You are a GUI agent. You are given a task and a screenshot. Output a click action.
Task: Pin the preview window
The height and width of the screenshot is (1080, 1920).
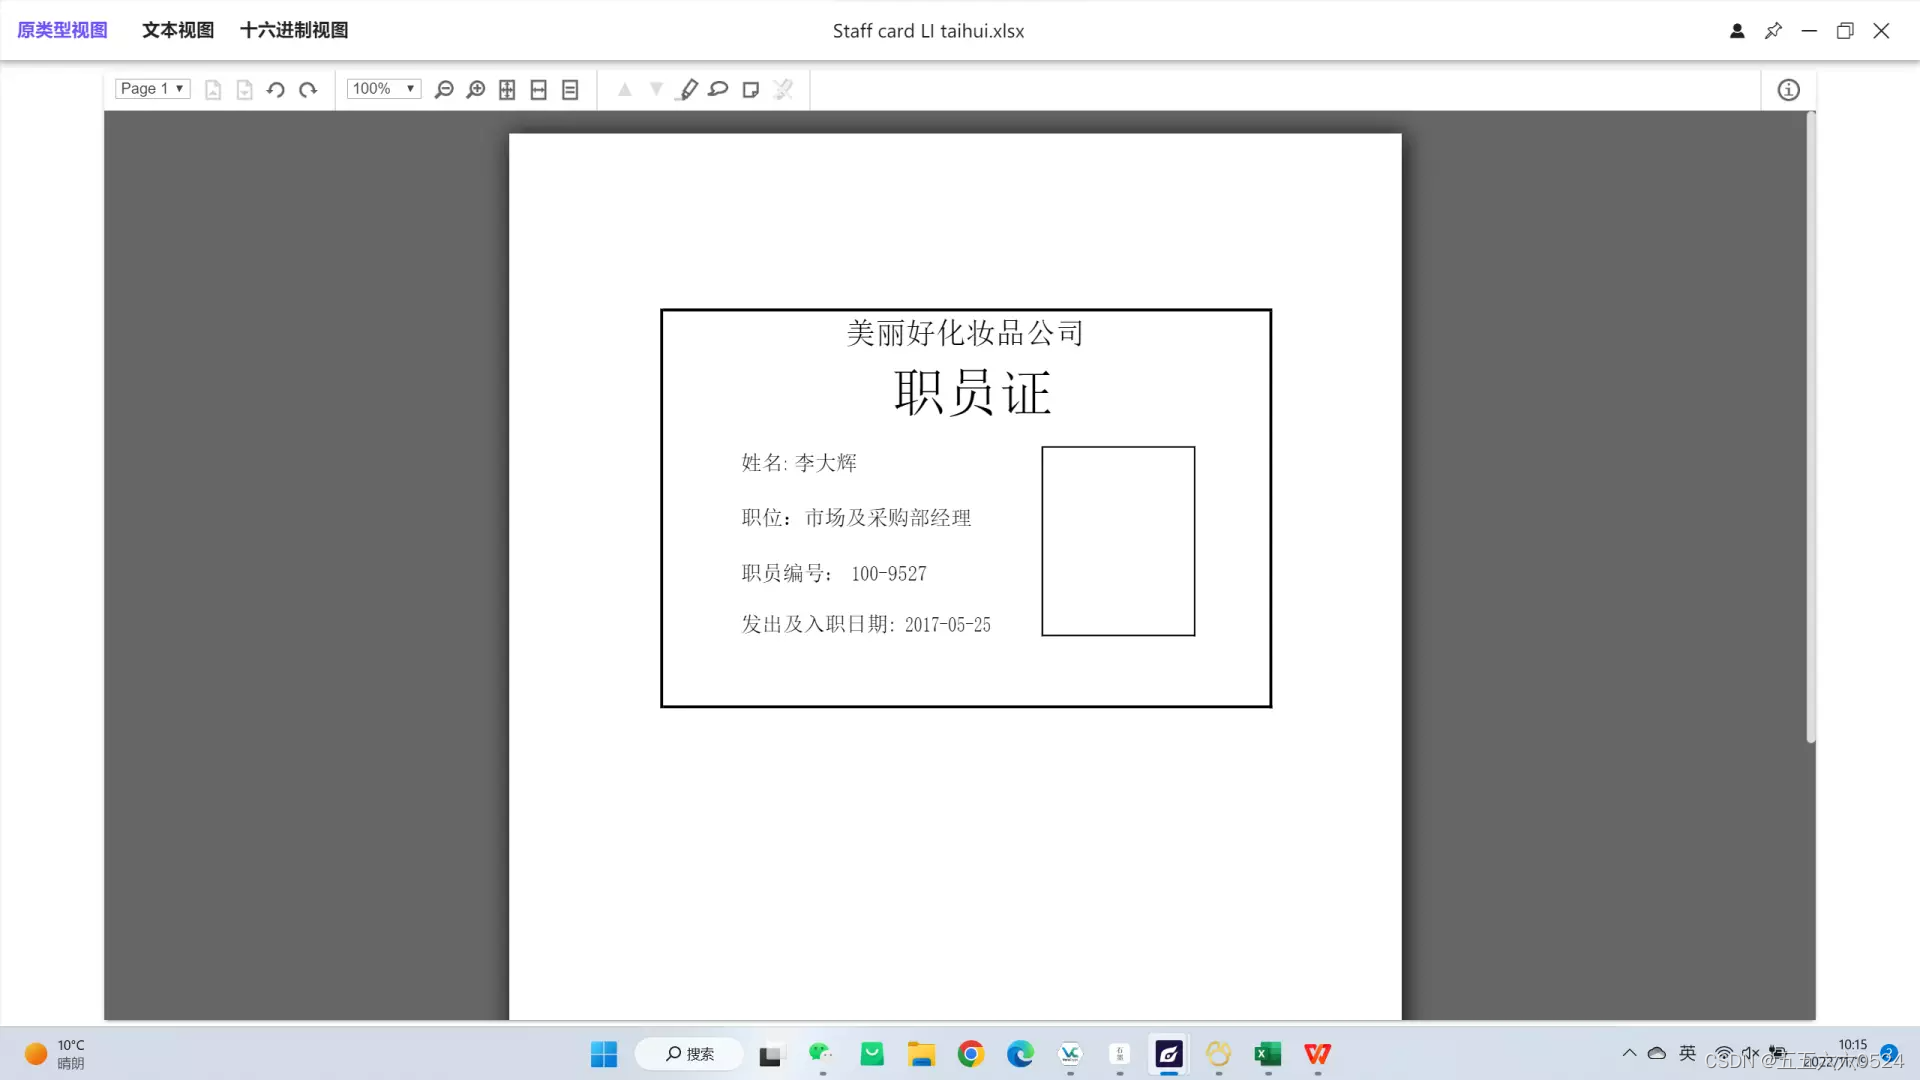coord(1773,31)
